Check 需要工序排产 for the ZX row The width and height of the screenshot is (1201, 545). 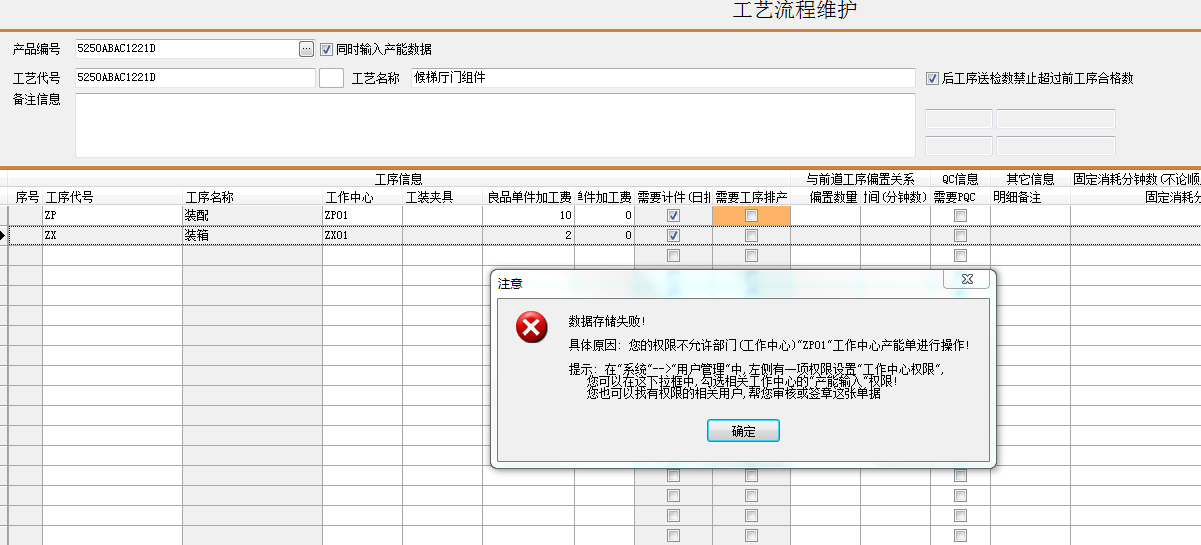[751, 236]
